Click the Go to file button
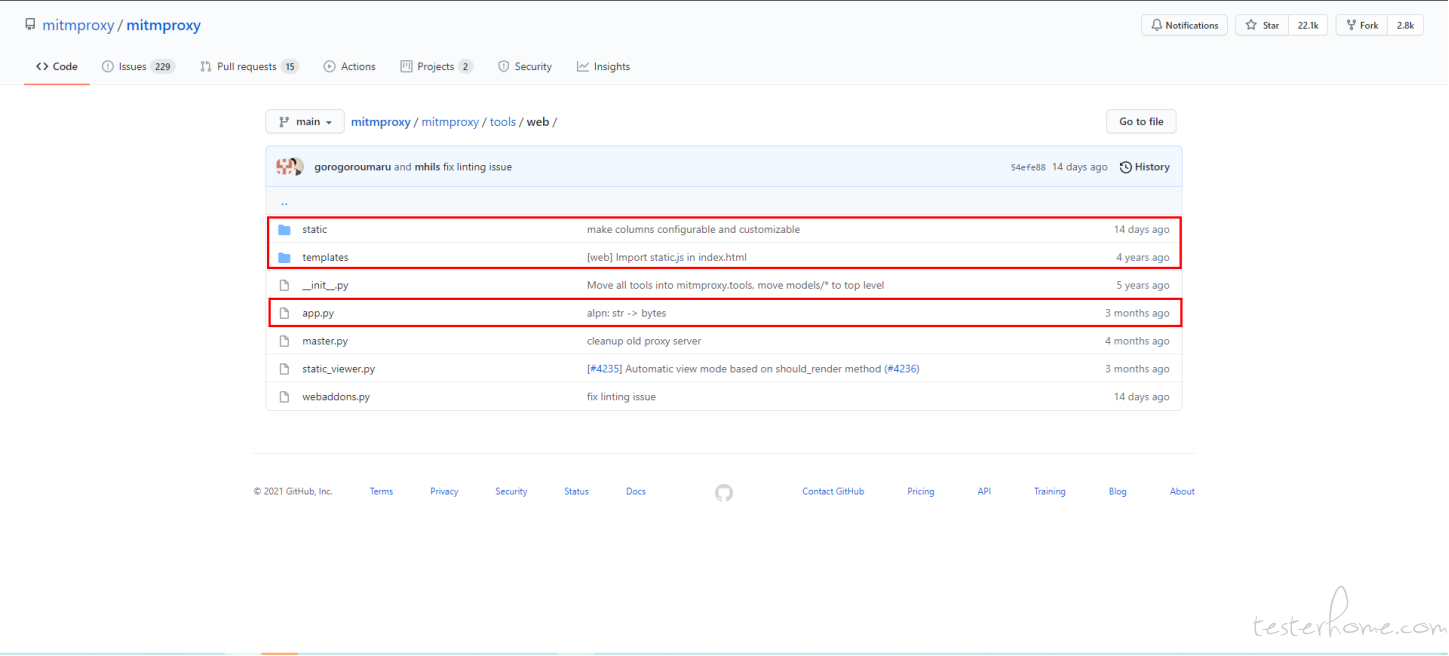 (x=1141, y=122)
